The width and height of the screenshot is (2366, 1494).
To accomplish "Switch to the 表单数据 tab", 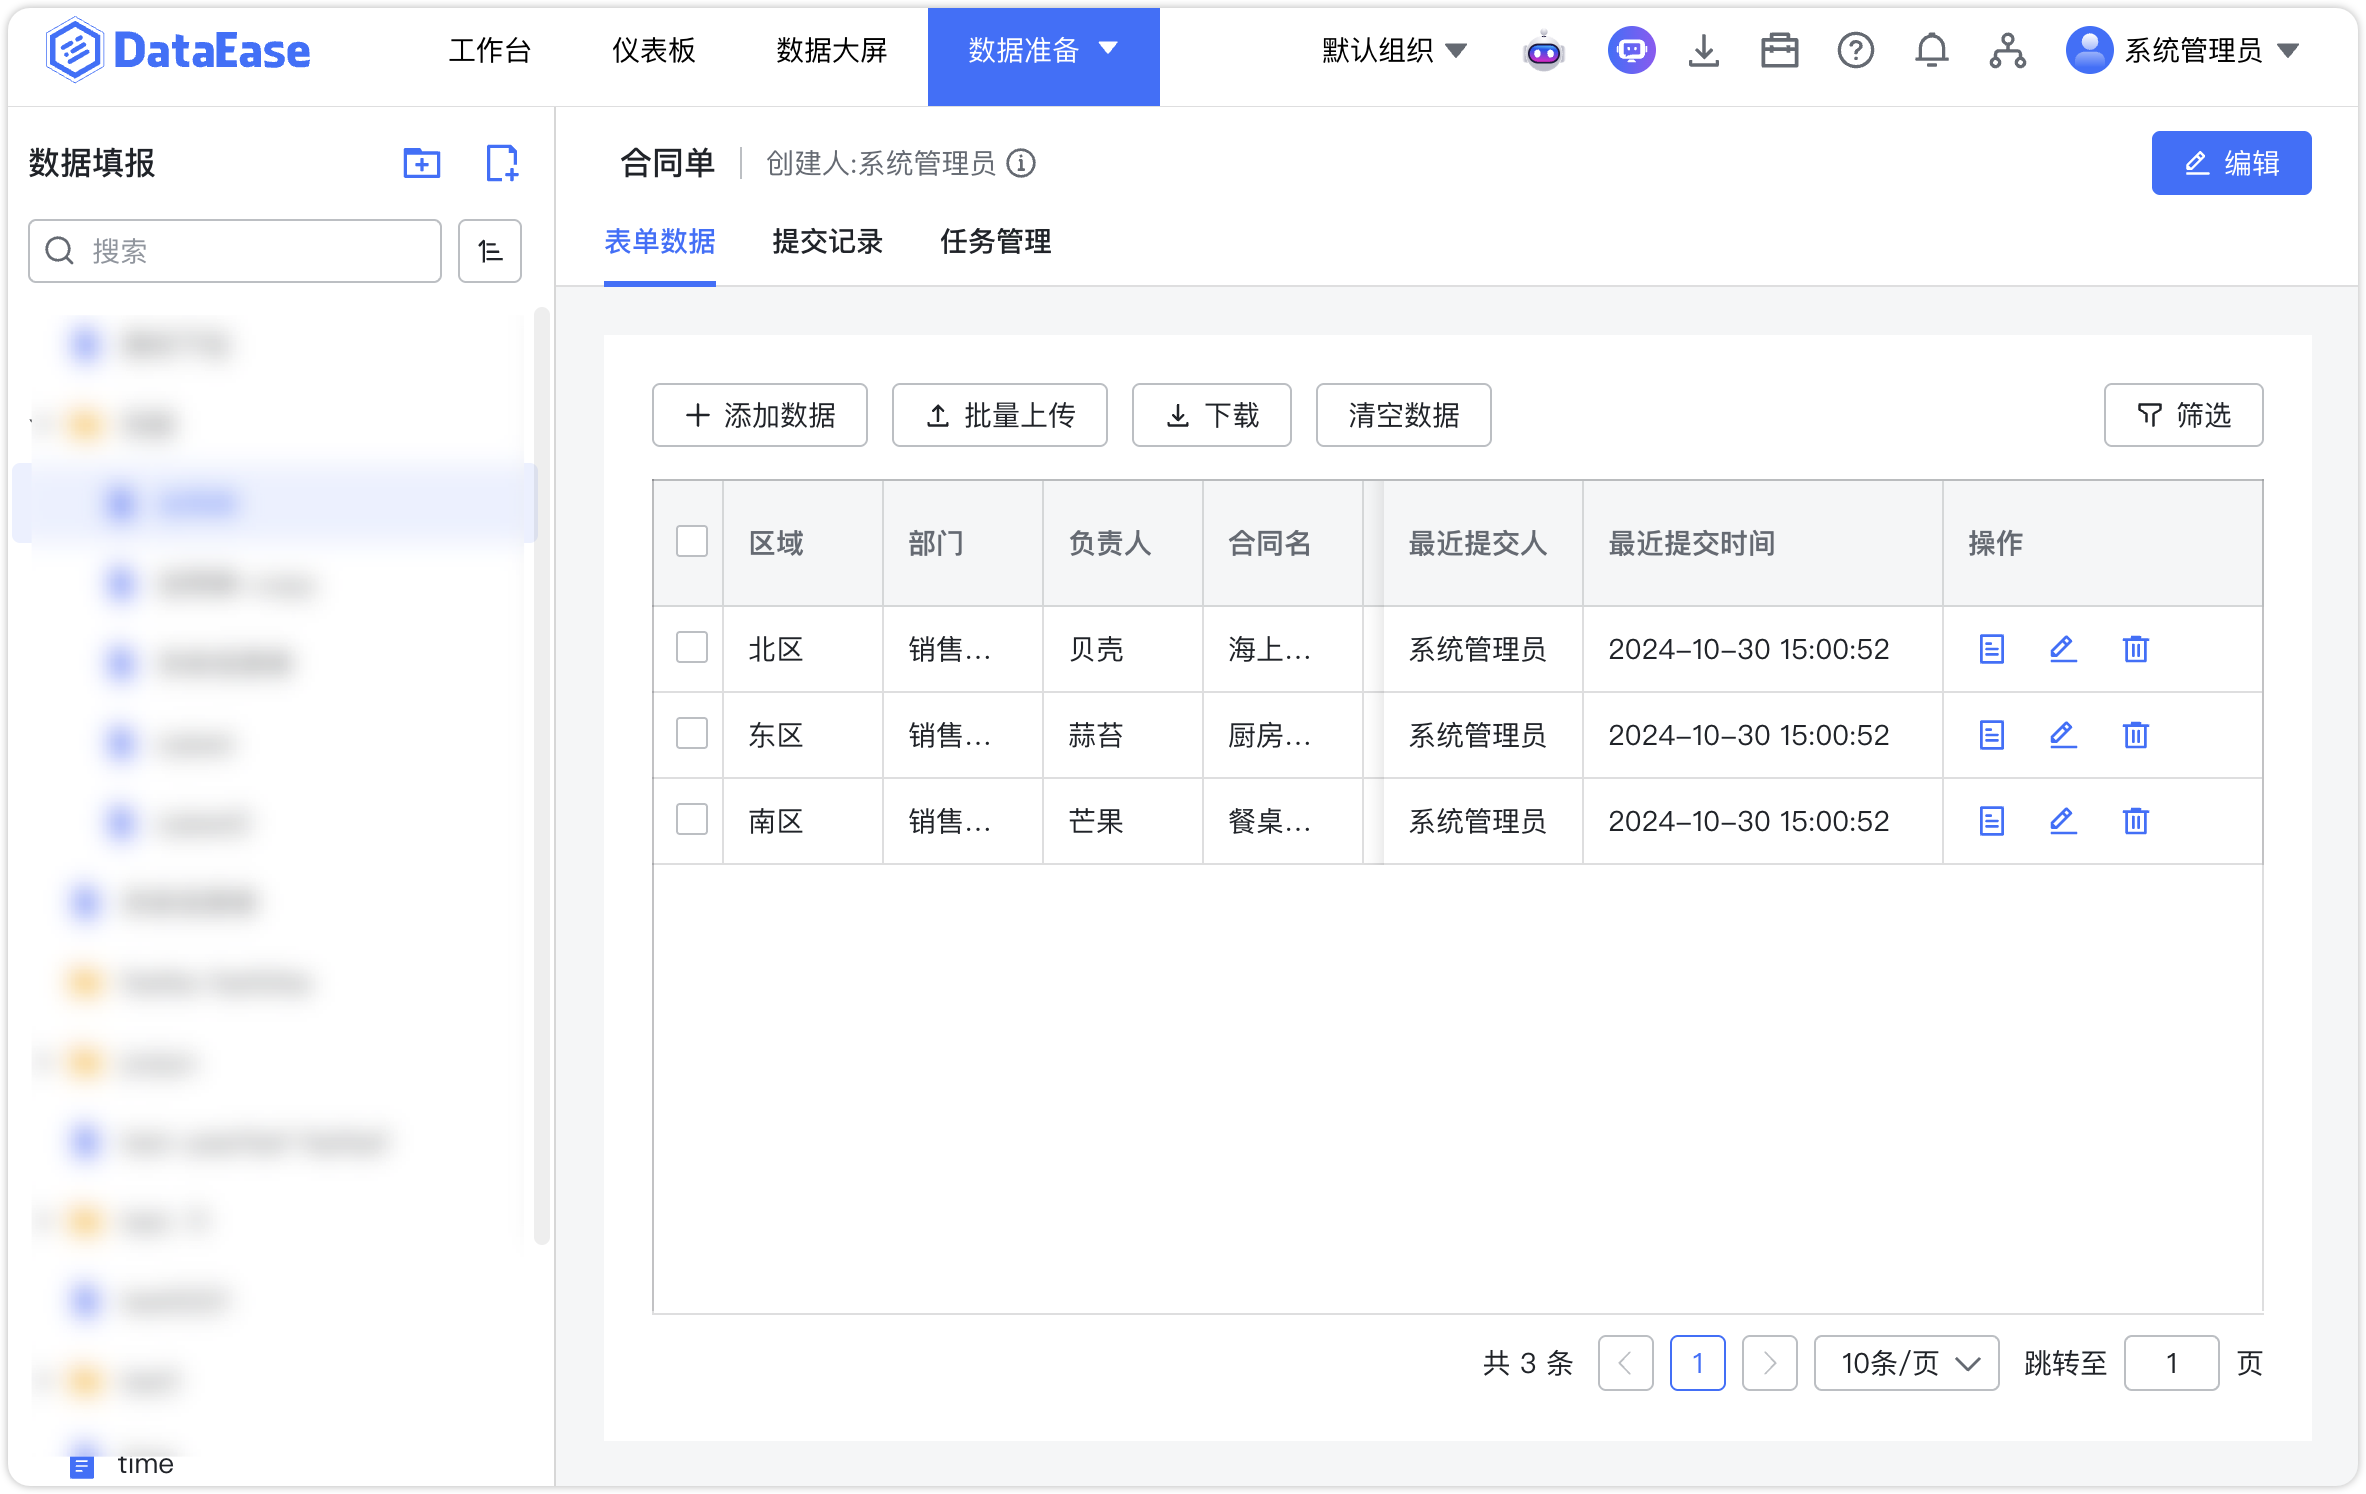I will (660, 241).
